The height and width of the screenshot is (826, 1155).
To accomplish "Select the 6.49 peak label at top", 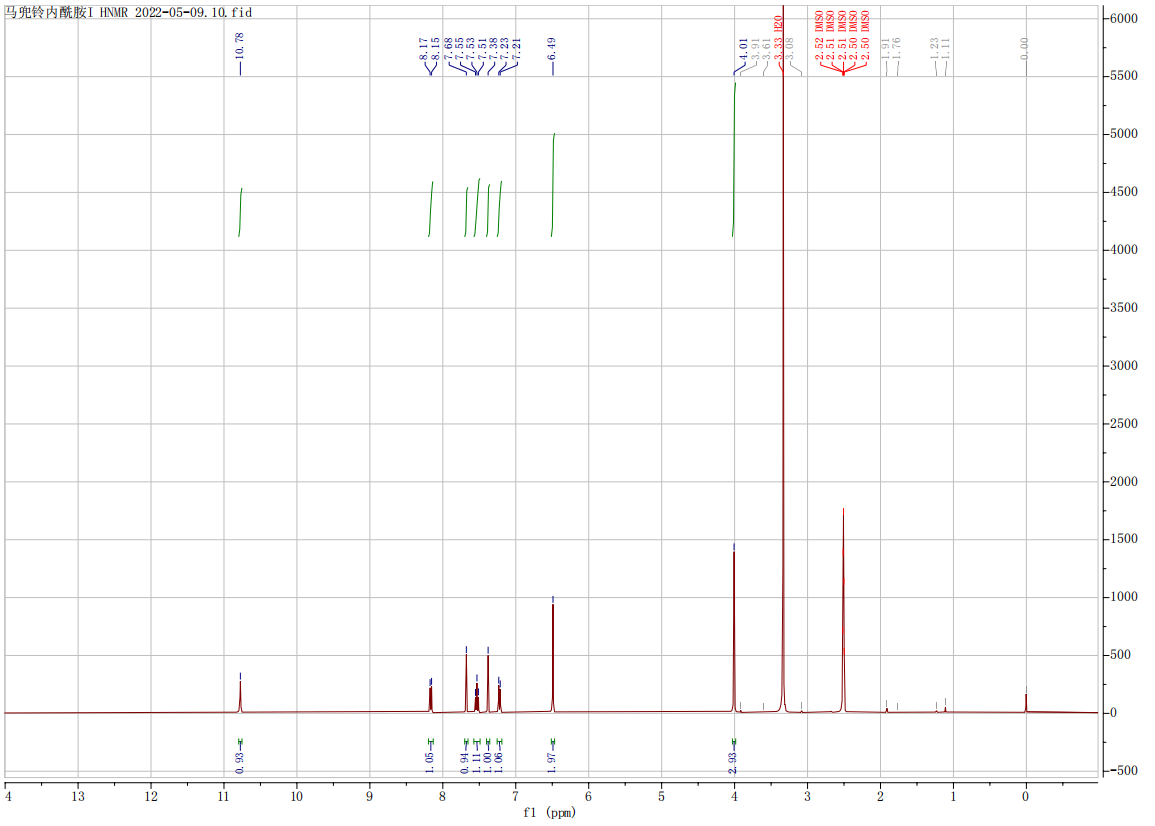I will click(552, 51).
